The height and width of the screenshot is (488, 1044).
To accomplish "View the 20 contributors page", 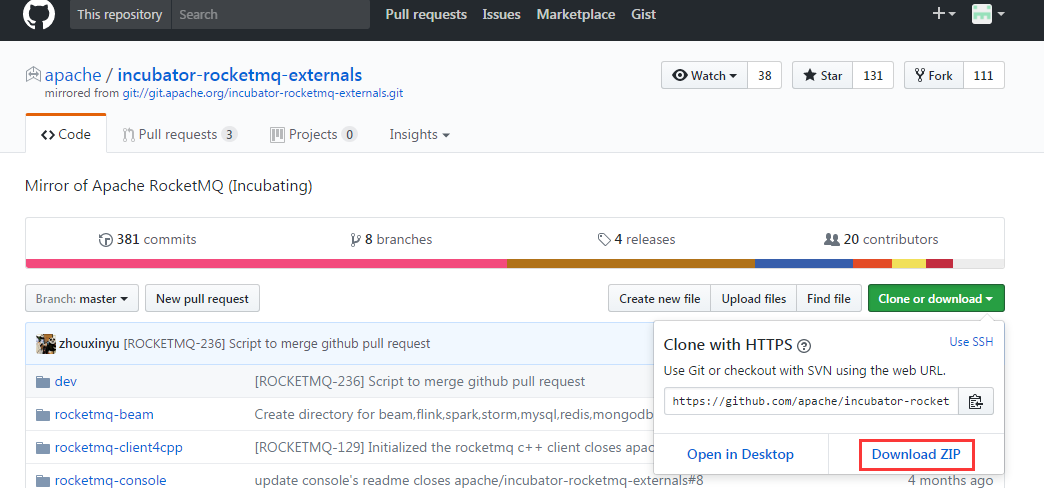I will coord(881,240).
